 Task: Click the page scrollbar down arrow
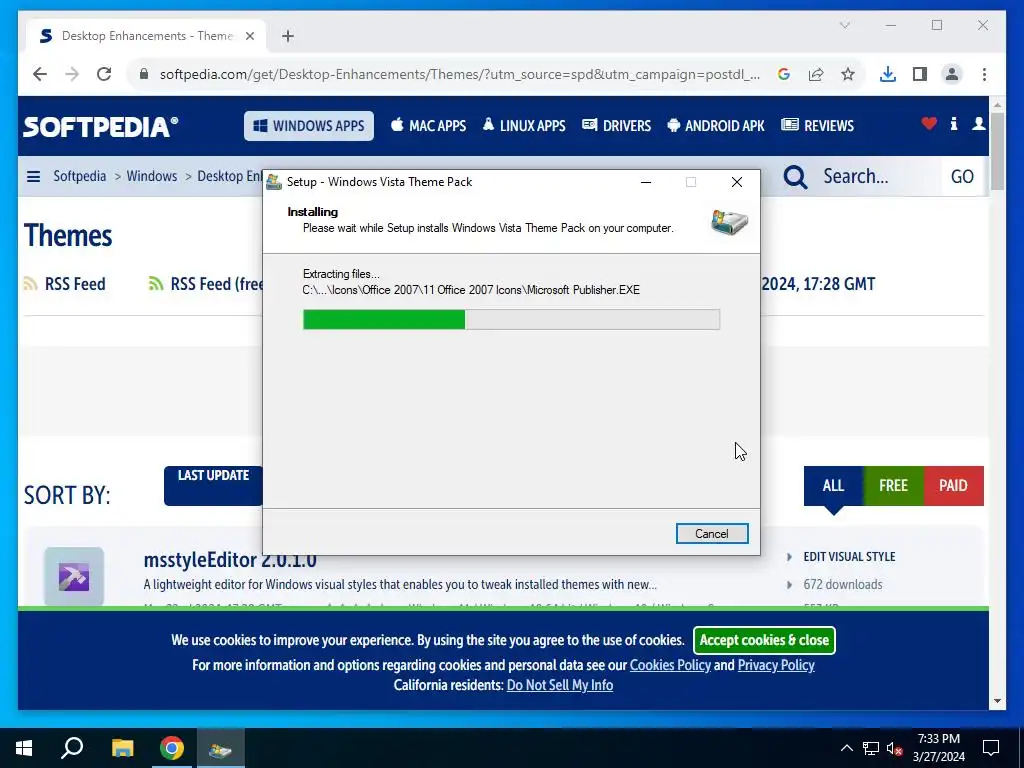(x=997, y=701)
